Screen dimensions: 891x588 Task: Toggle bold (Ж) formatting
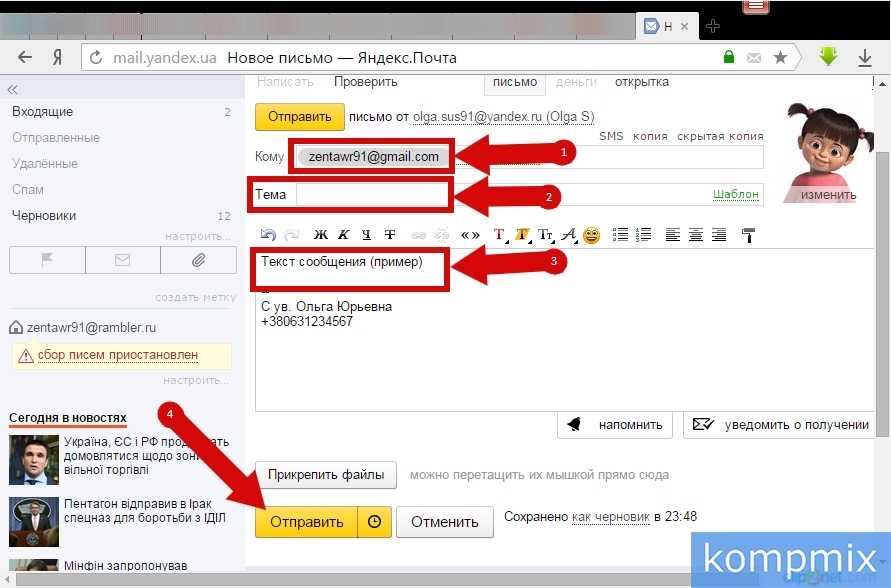pos(320,234)
